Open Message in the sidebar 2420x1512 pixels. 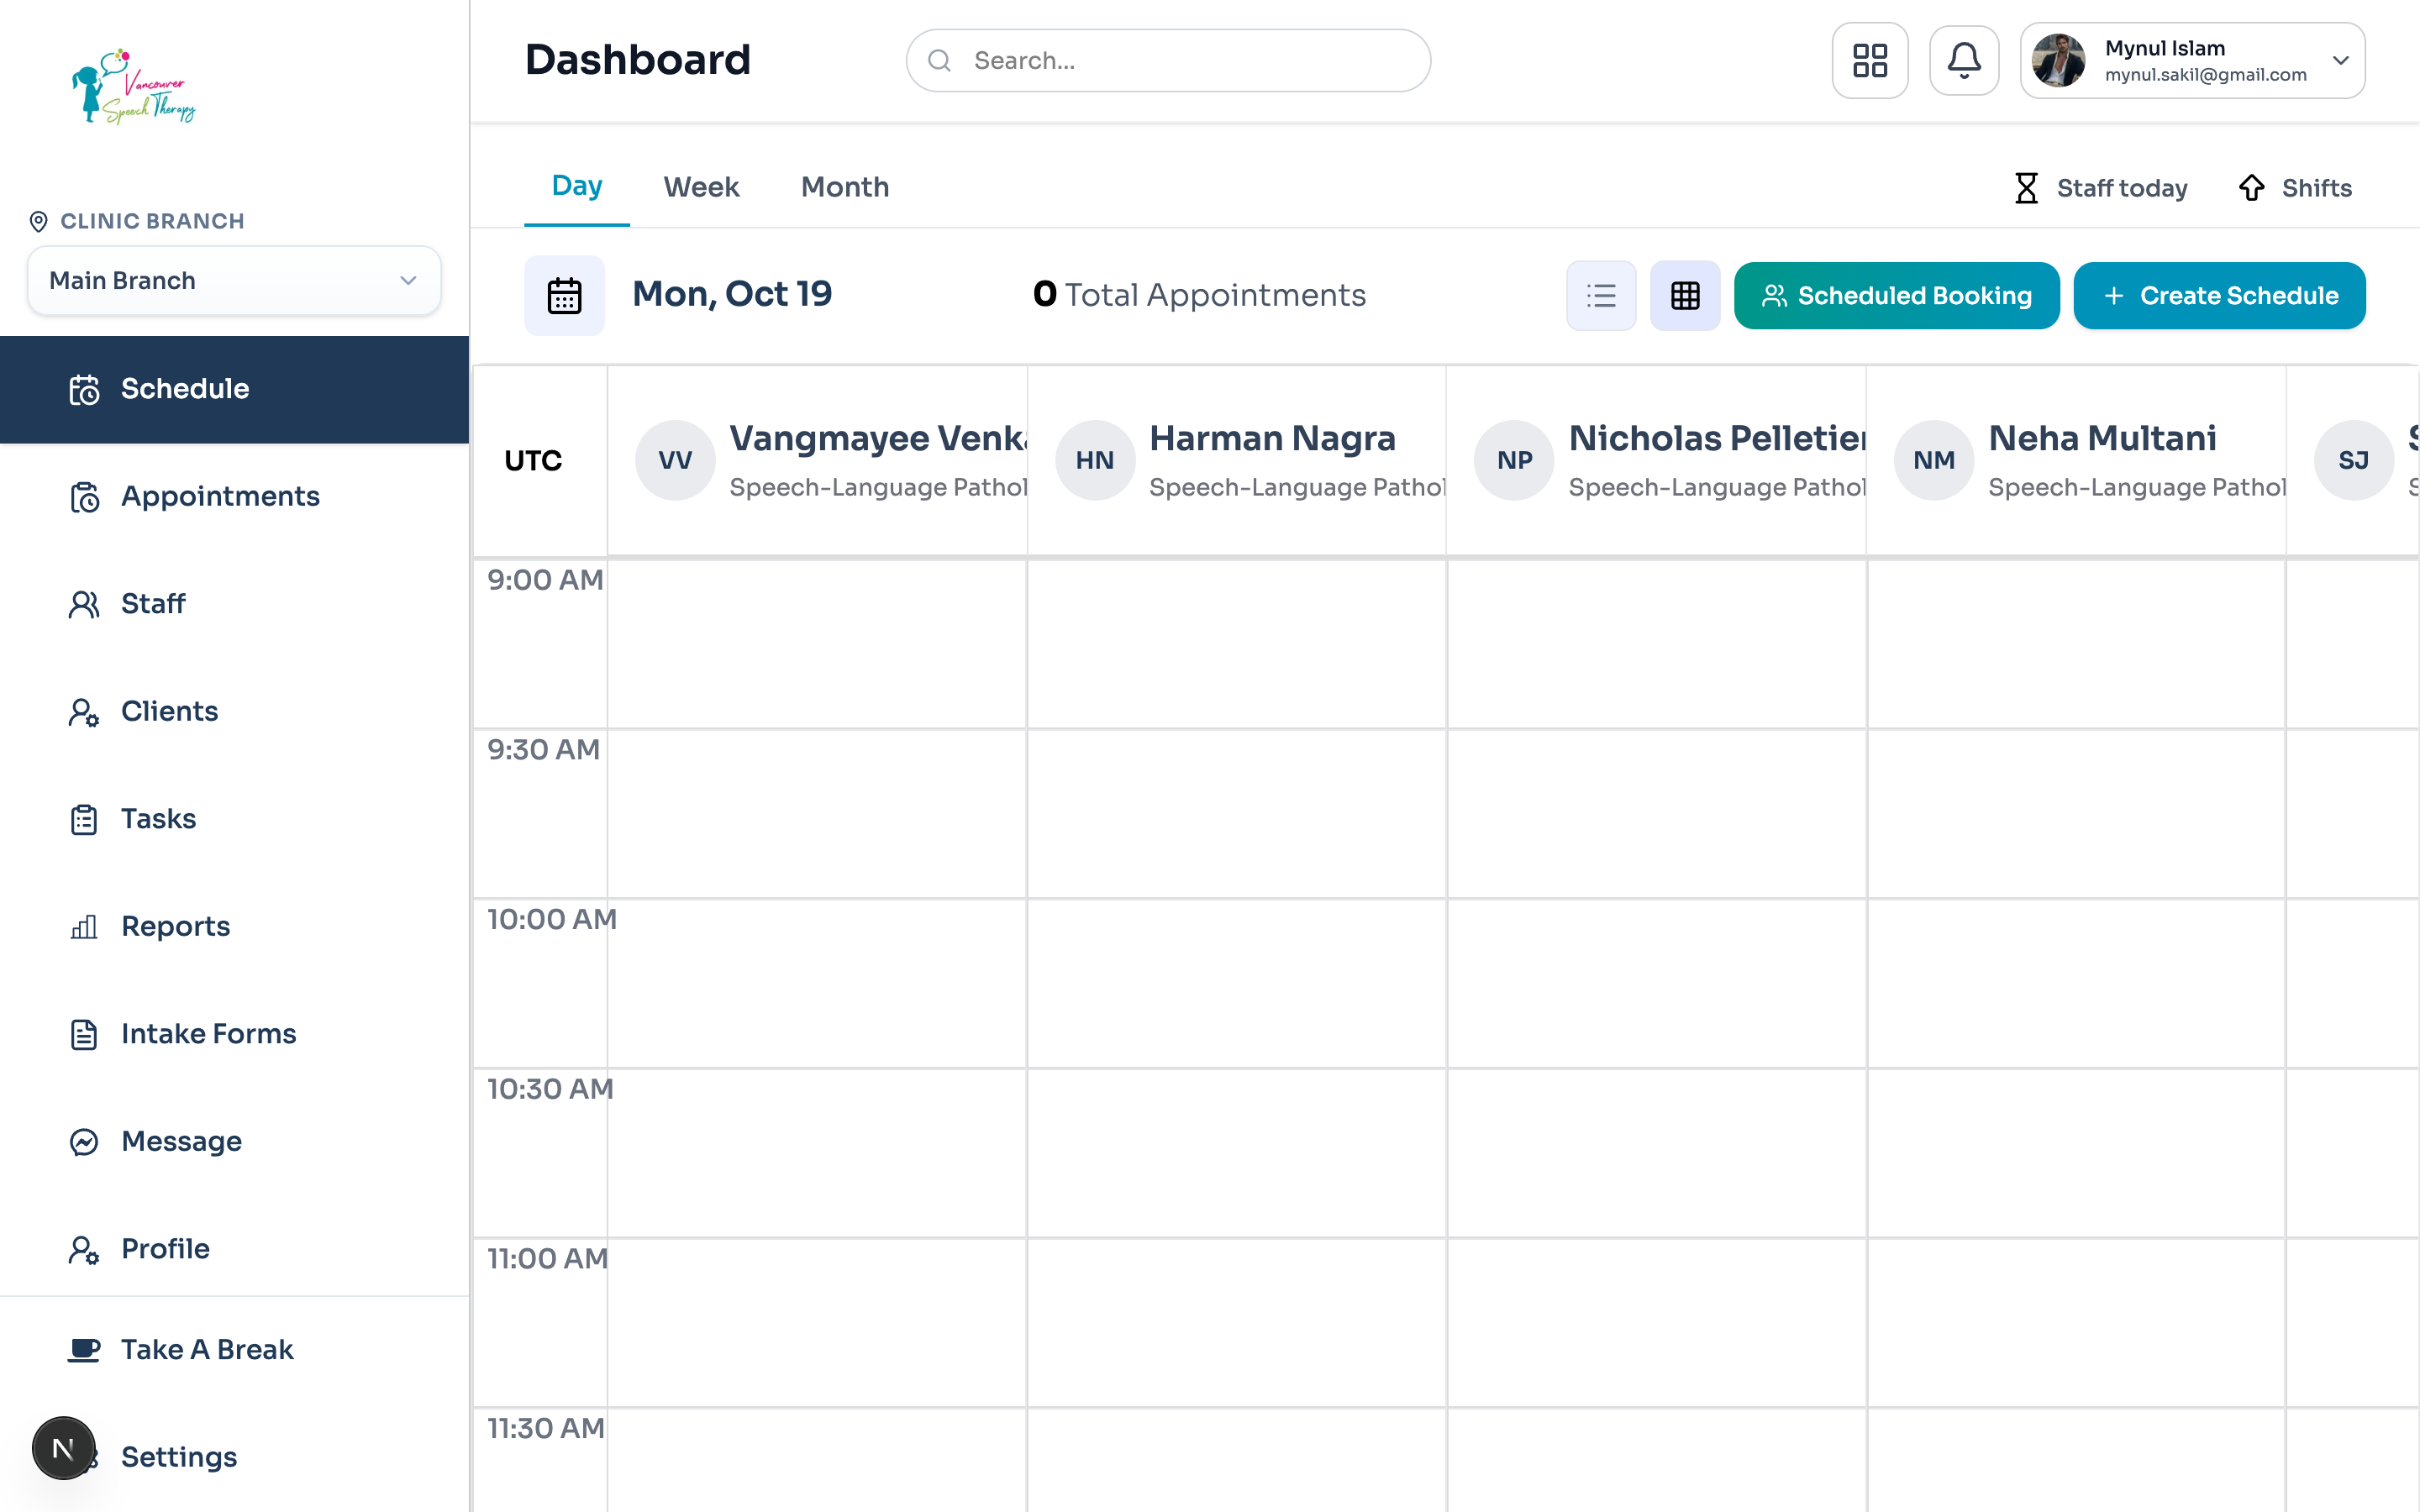click(234, 1142)
